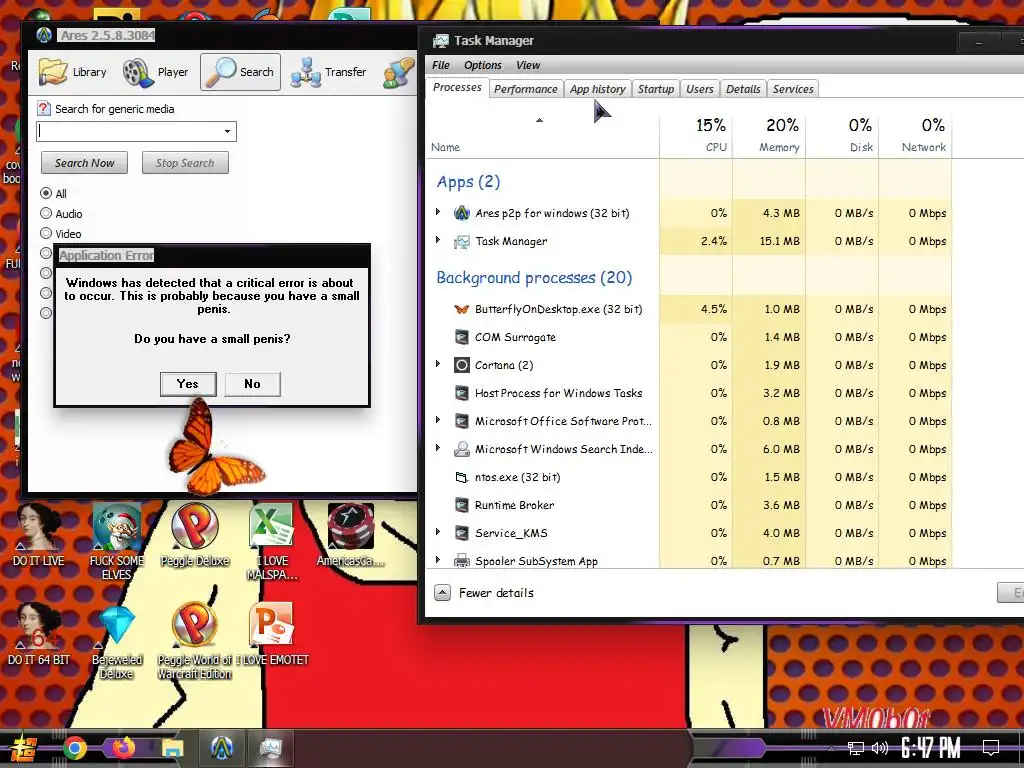The height and width of the screenshot is (768, 1024).
Task: Open the Options menu in Task Manager
Action: coord(483,65)
